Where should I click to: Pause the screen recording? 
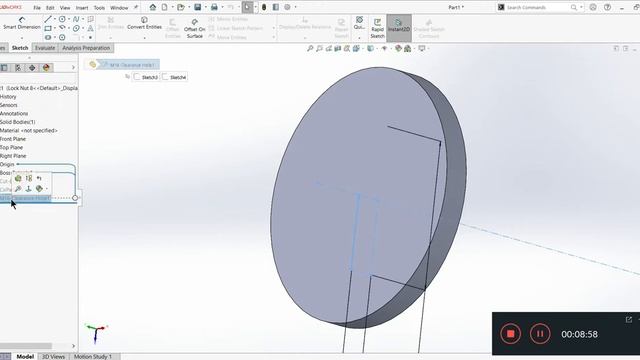tap(540, 333)
